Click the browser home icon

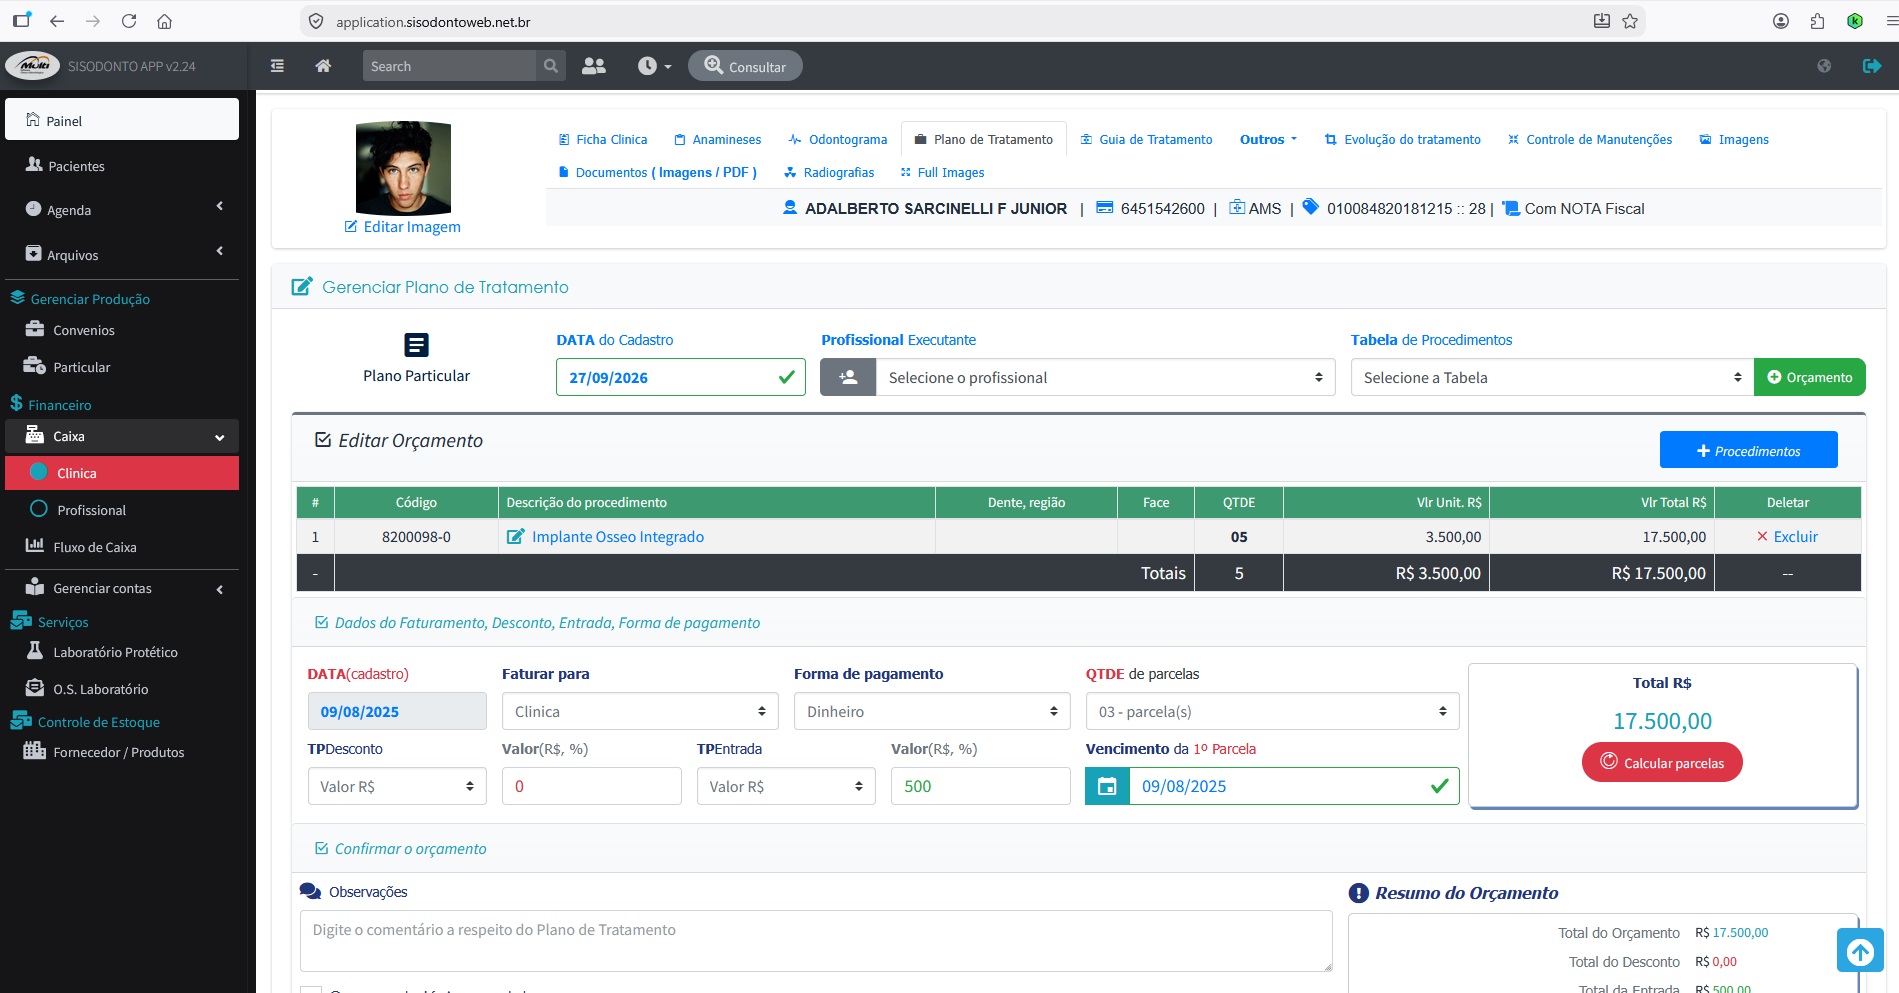click(165, 21)
